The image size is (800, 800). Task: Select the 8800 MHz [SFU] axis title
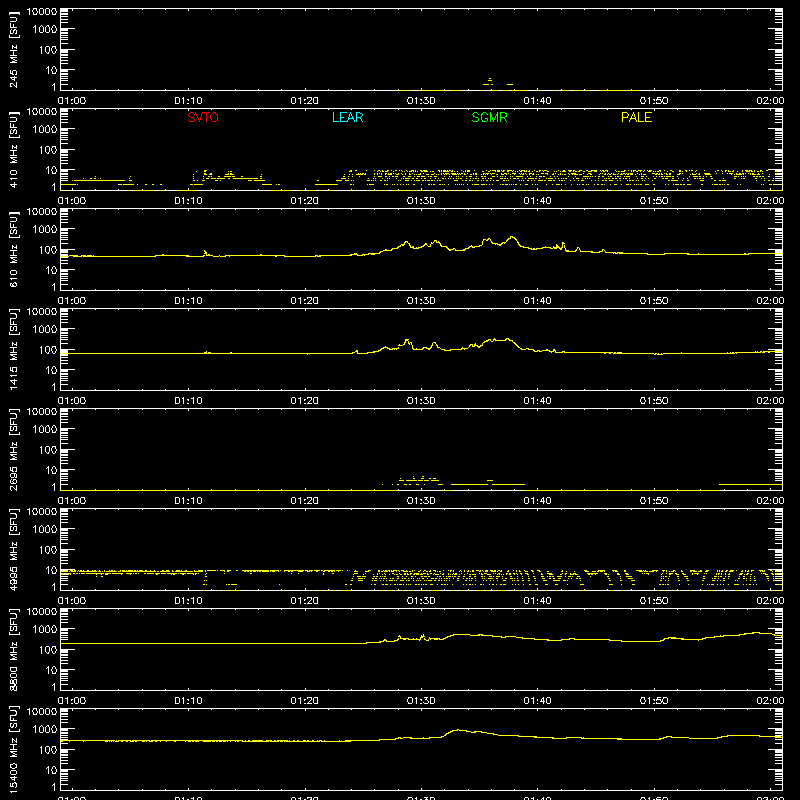point(13,649)
